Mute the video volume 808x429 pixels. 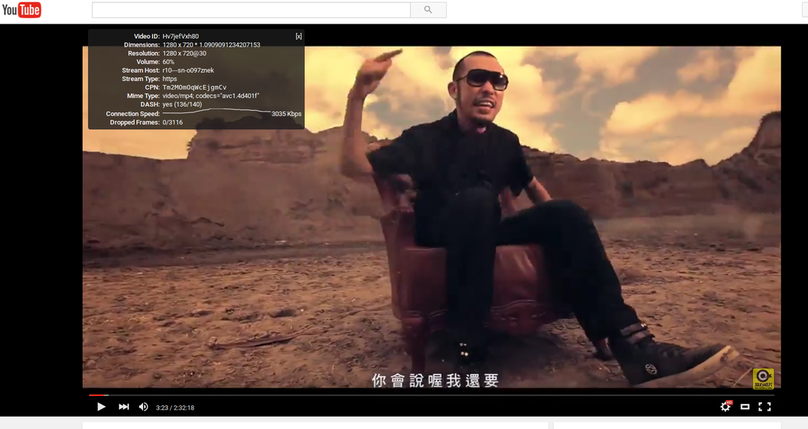(x=143, y=407)
